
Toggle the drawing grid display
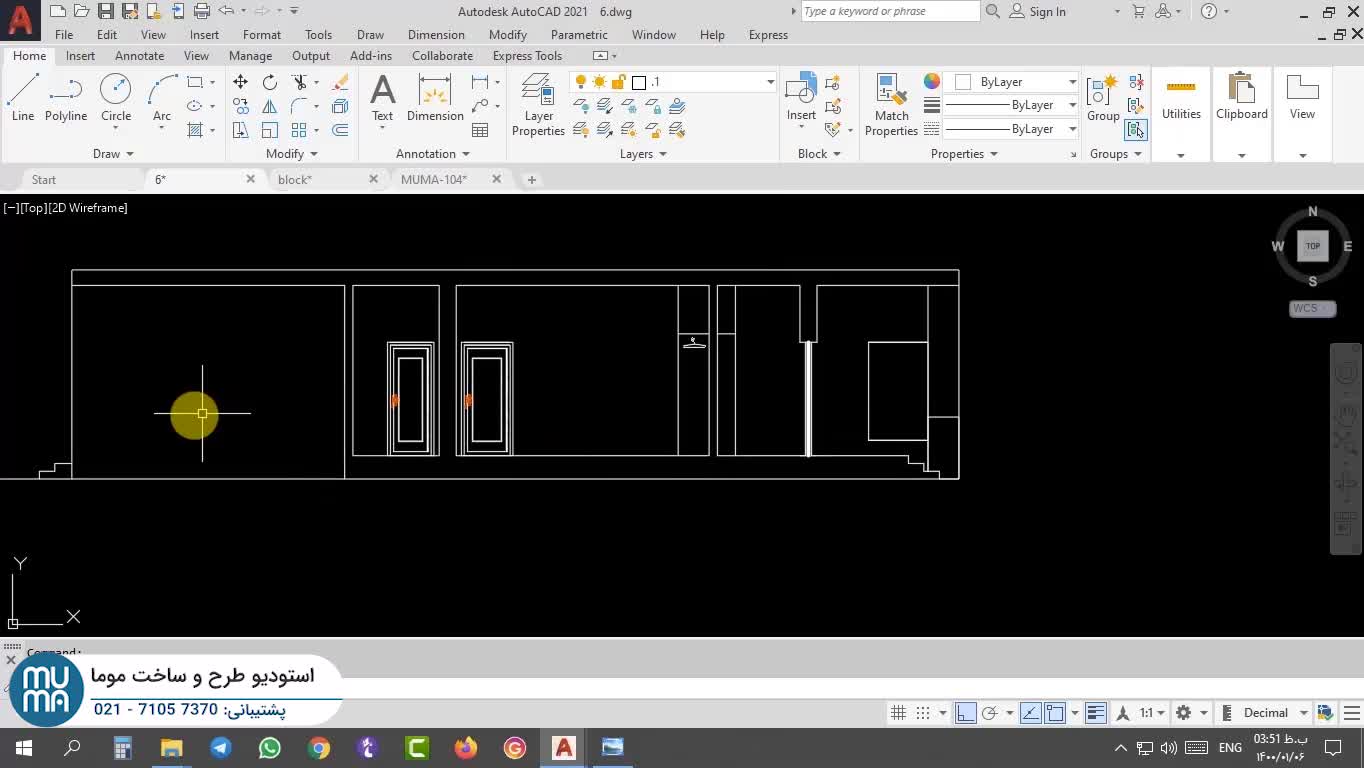coord(898,713)
